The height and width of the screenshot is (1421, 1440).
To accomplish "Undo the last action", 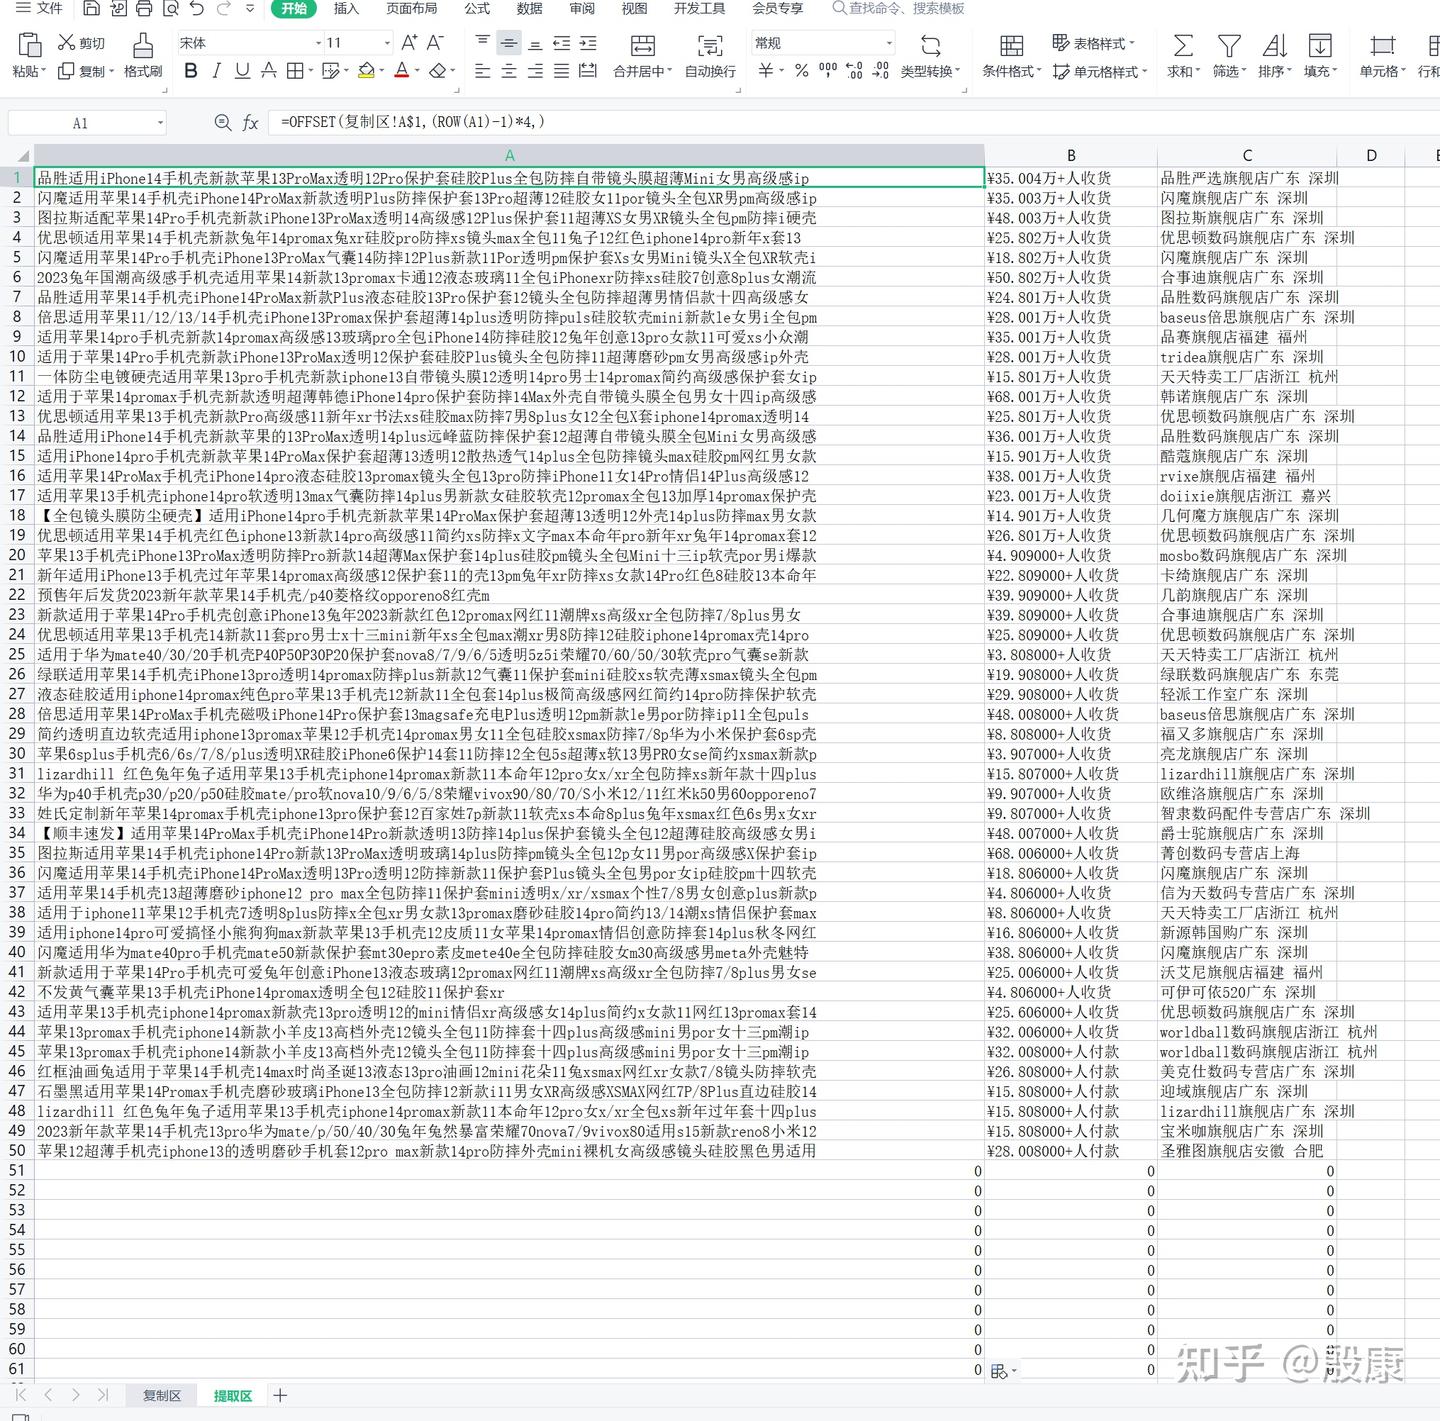I will pos(197,9).
